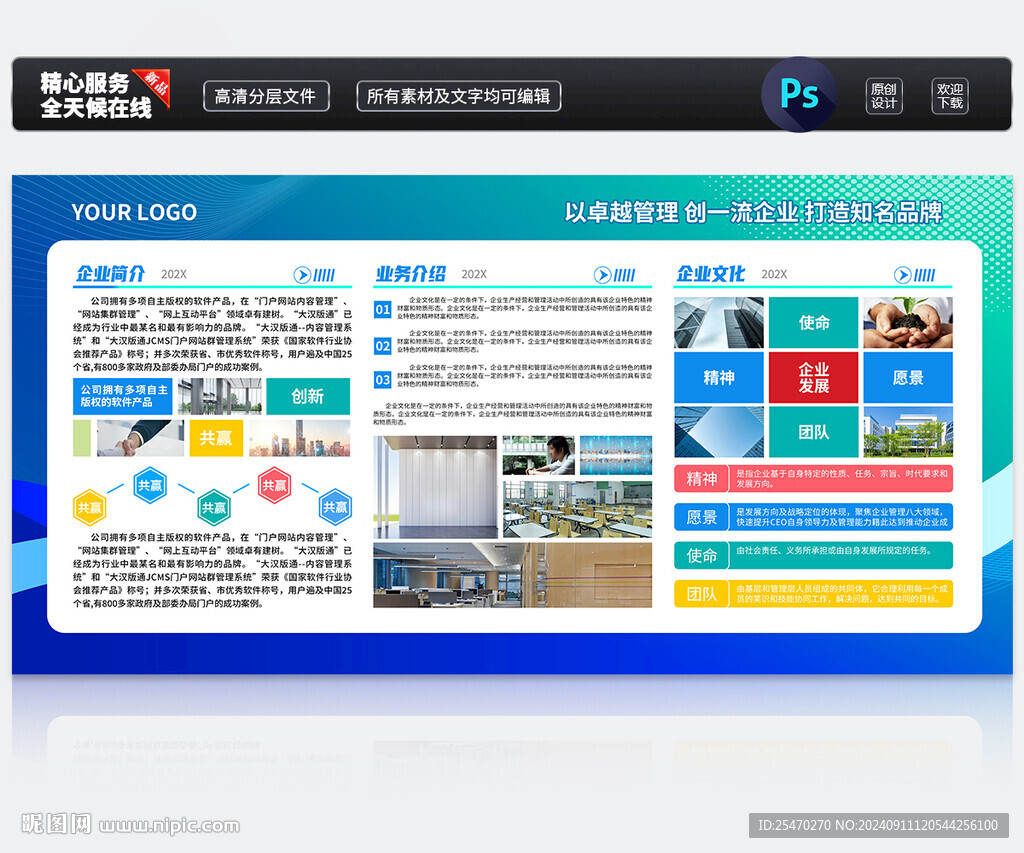Select the 03 numbered marker

[x=383, y=380]
